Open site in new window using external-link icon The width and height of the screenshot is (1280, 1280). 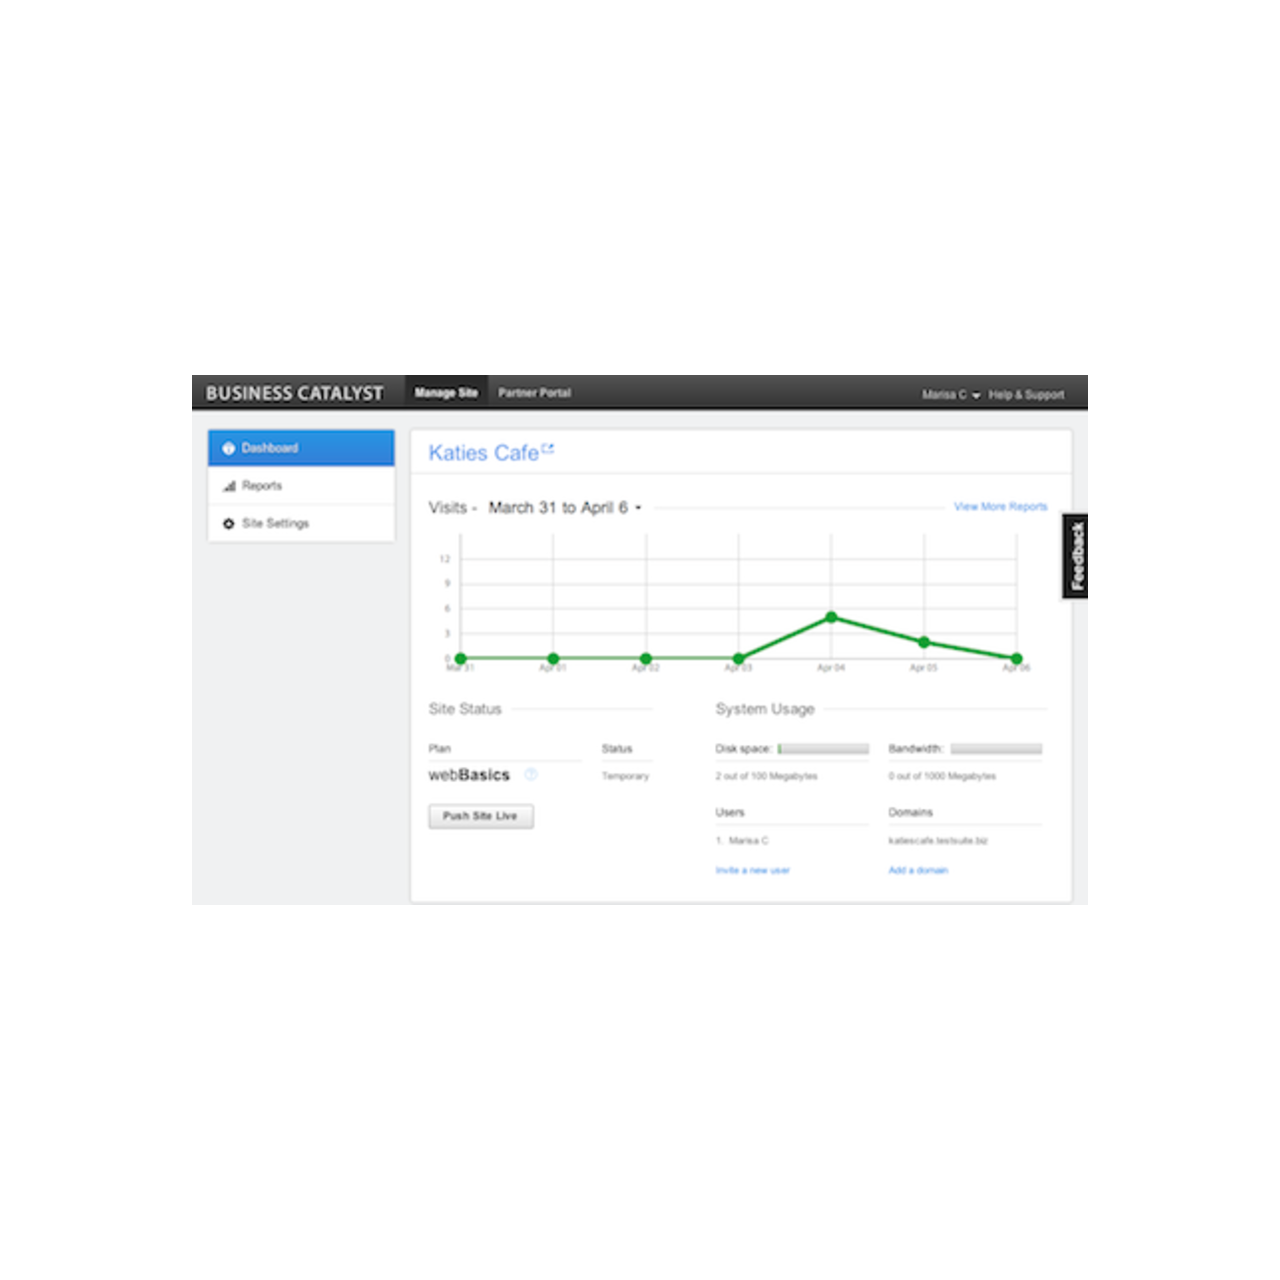(549, 446)
